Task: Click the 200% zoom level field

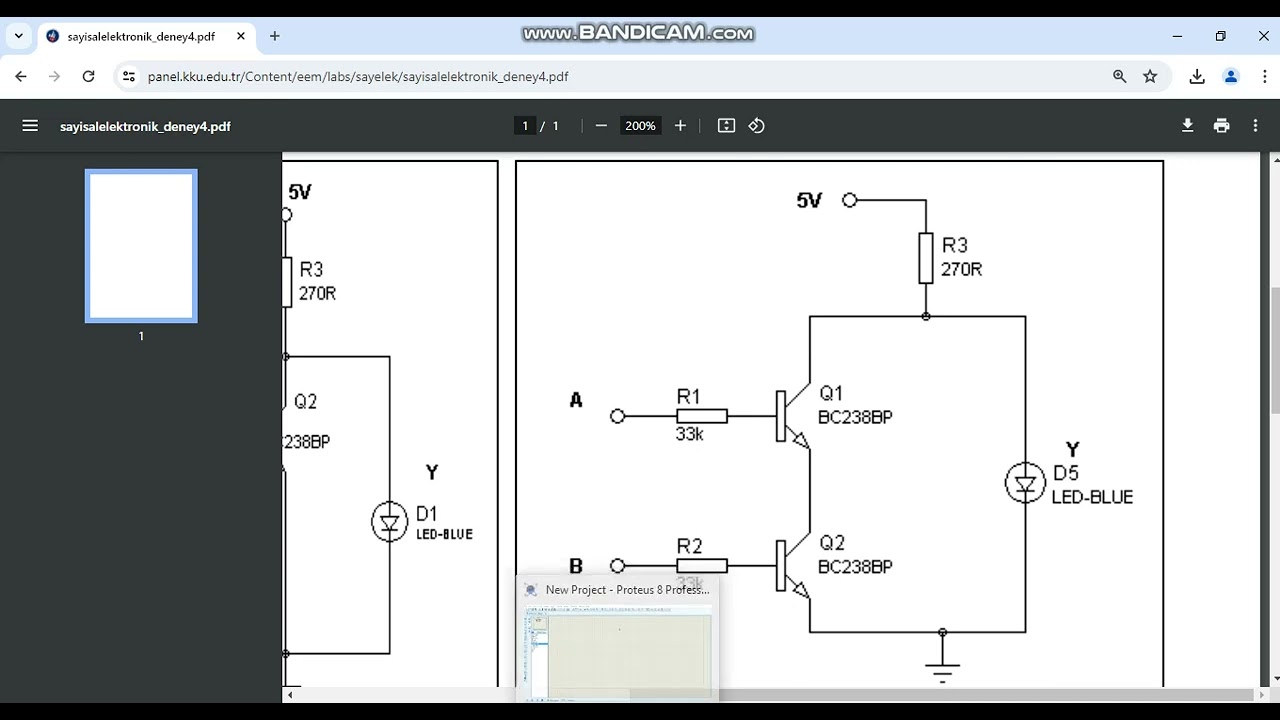Action: pyautogui.click(x=640, y=126)
